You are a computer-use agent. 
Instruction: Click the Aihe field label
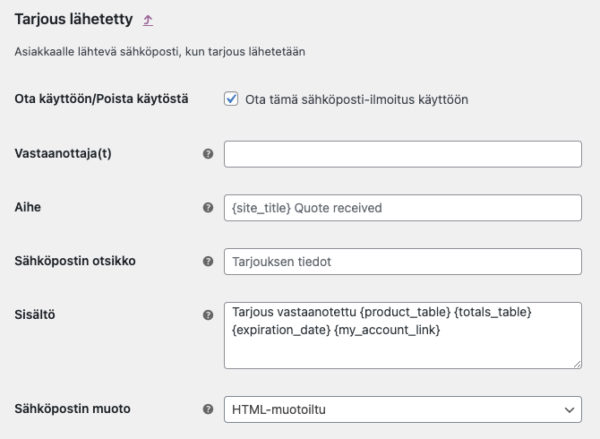(x=28, y=207)
